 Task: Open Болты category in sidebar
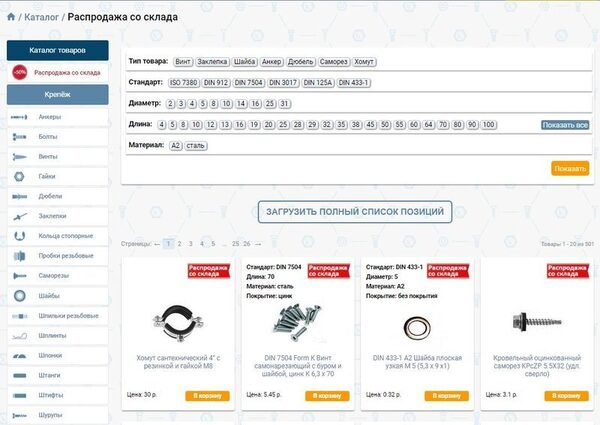click(x=47, y=136)
